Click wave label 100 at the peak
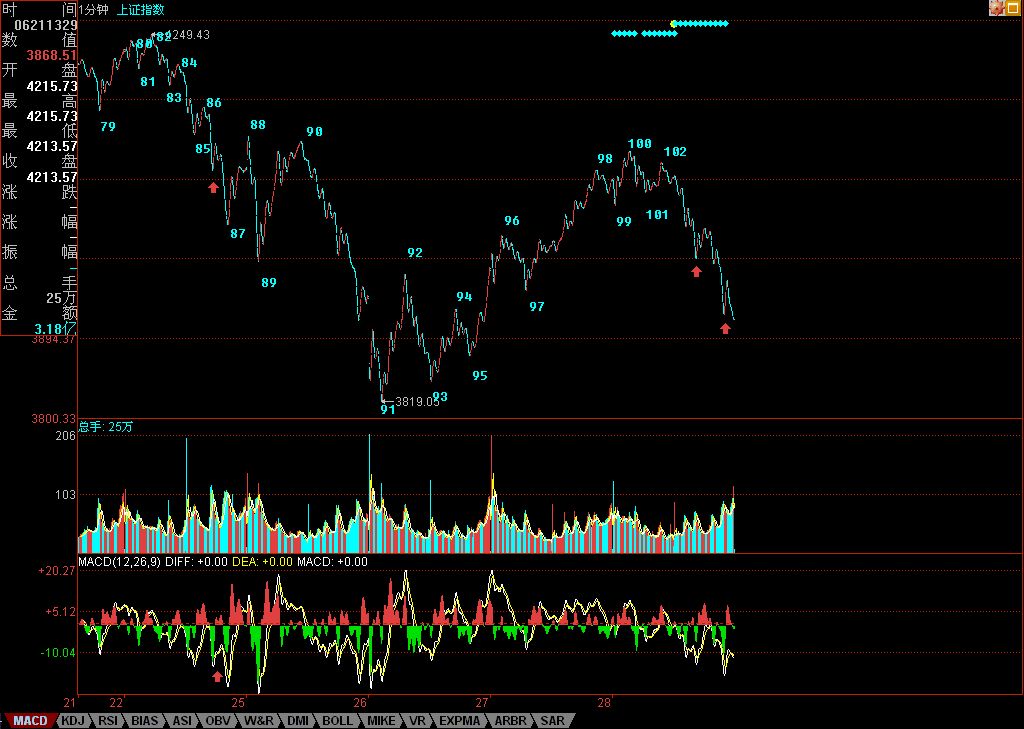This screenshot has width=1024, height=729. click(x=640, y=144)
